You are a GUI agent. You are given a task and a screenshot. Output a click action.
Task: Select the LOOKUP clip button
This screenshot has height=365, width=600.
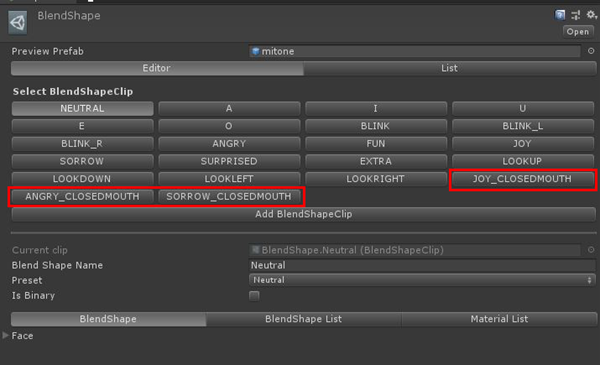523,161
